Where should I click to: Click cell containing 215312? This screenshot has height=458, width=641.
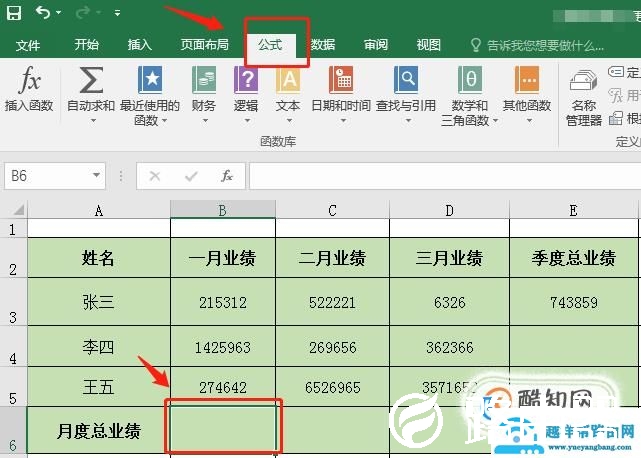coord(223,302)
